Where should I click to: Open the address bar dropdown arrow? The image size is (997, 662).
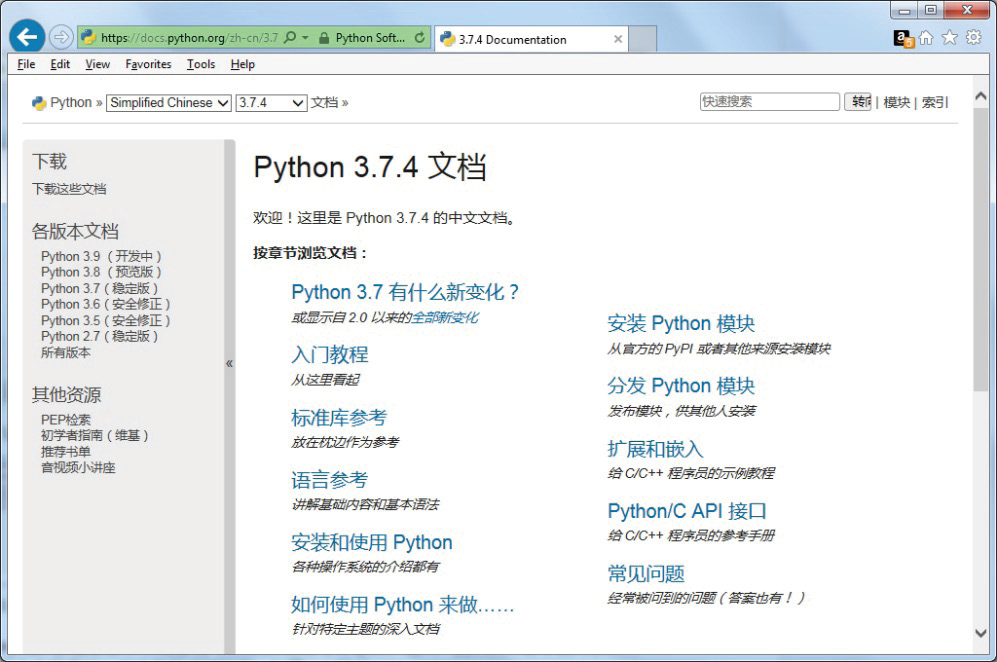point(305,38)
